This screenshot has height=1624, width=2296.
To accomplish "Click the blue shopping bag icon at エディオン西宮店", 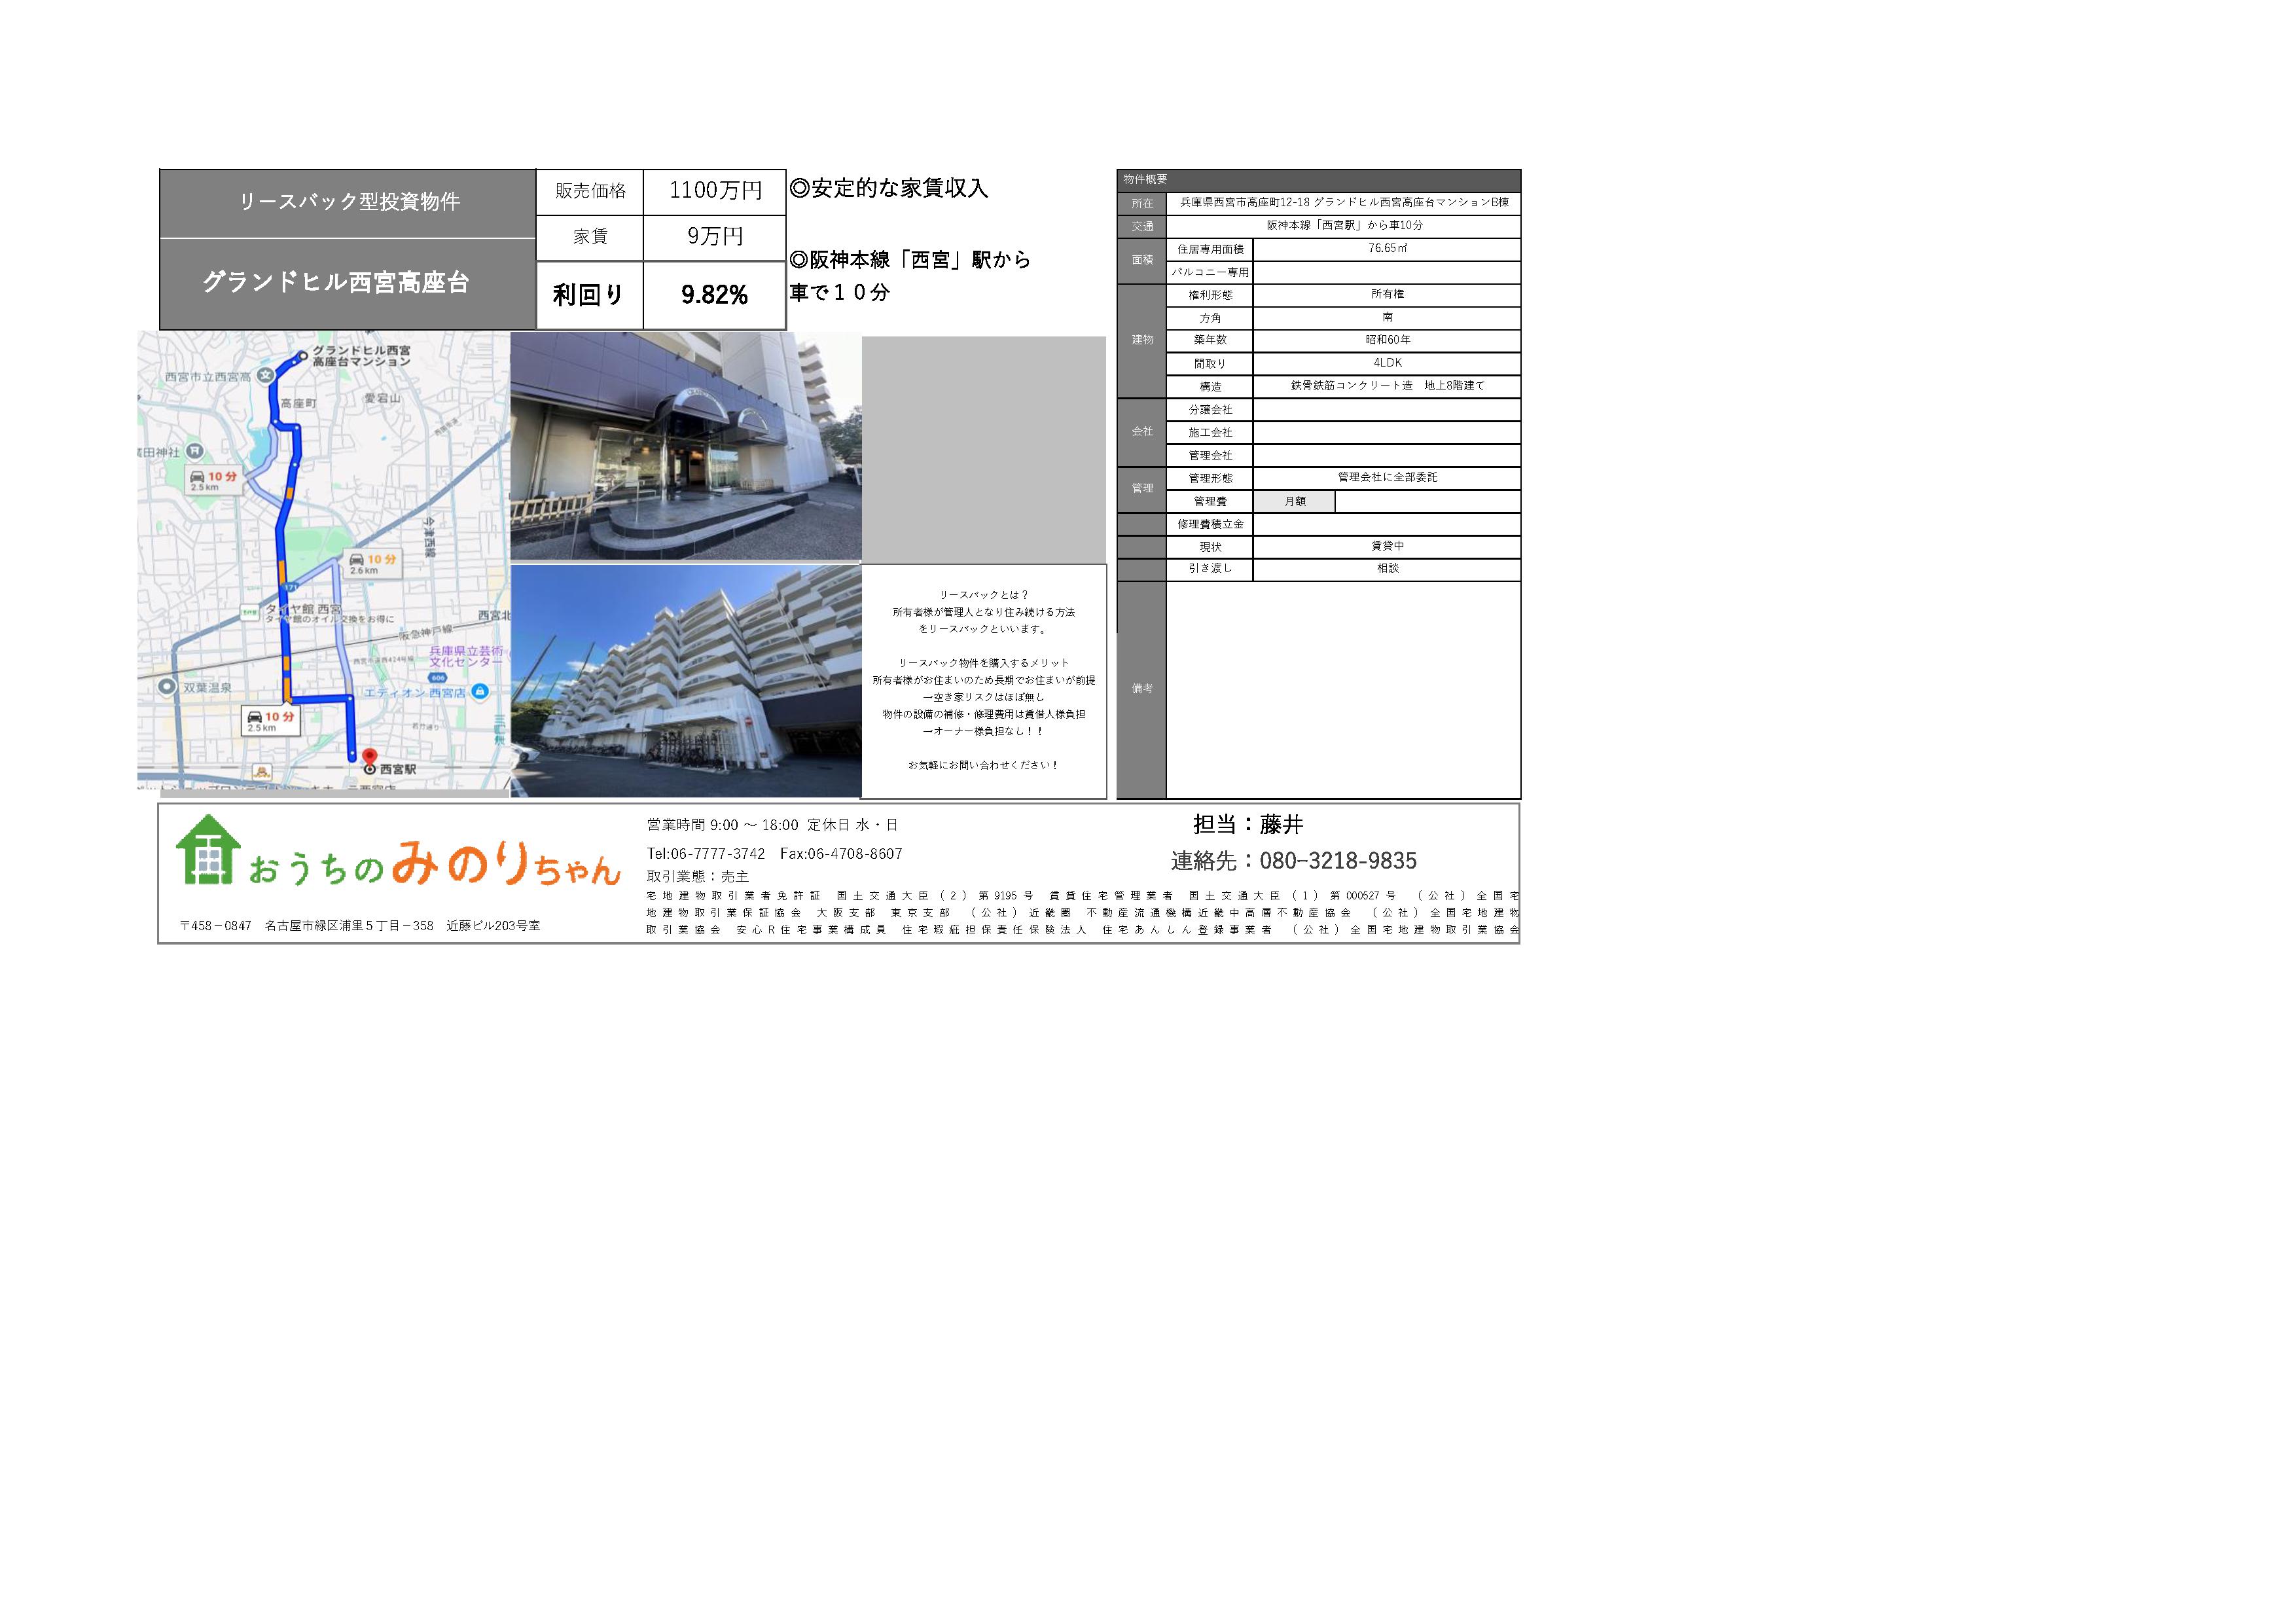I will coord(480,691).
